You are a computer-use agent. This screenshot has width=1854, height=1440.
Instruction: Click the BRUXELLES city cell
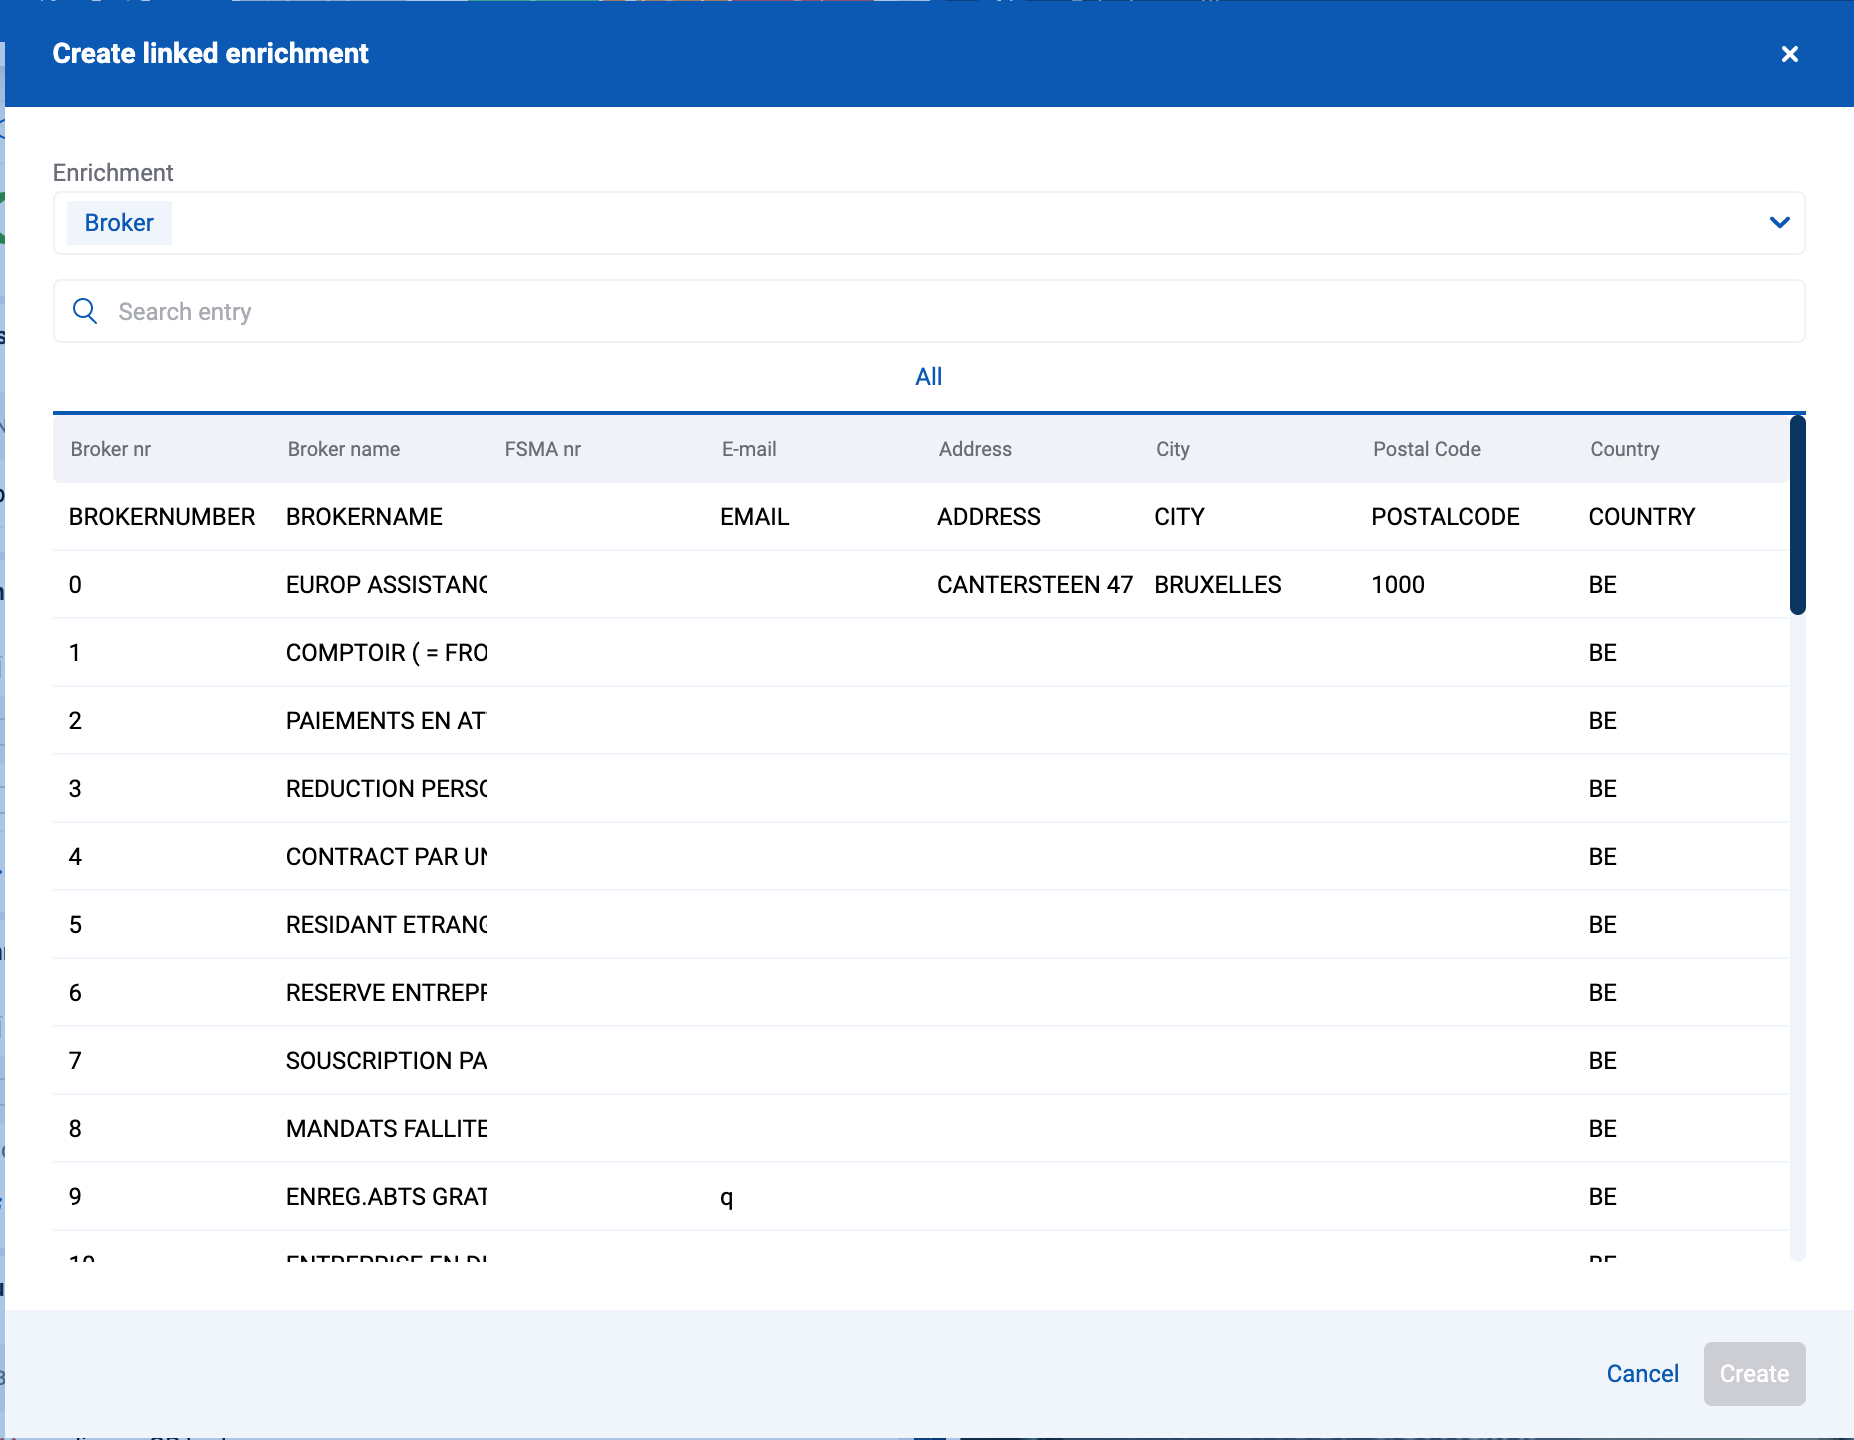pyautogui.click(x=1218, y=585)
